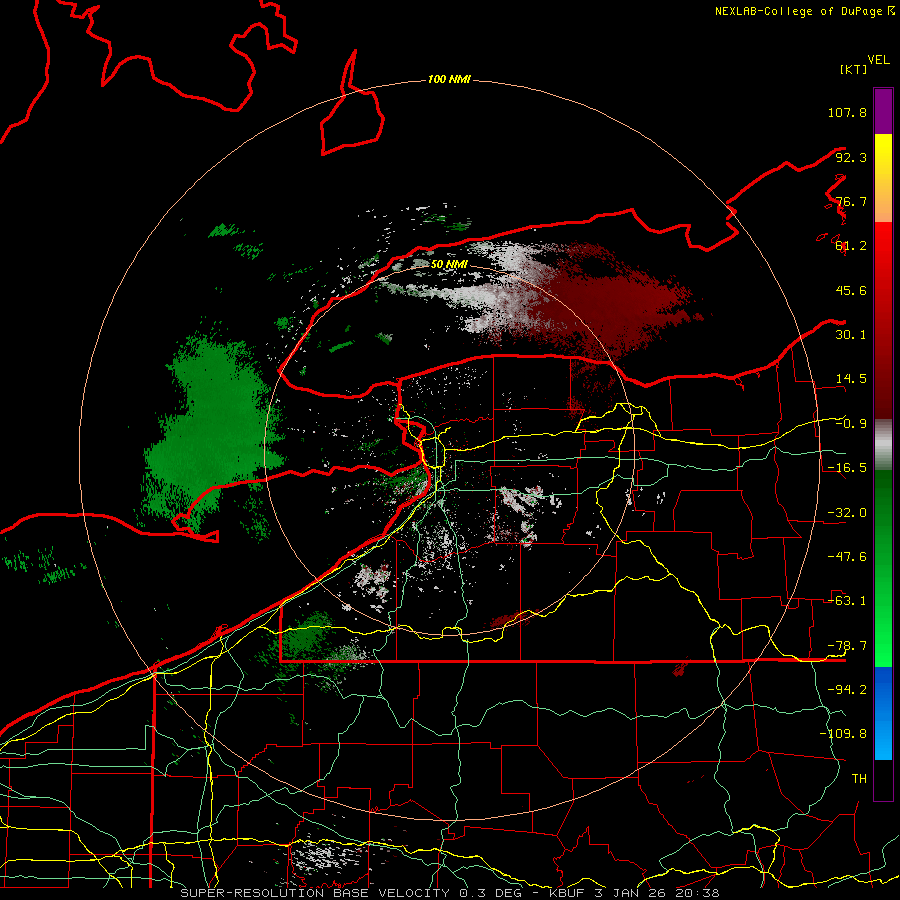Image resolution: width=900 pixels, height=900 pixels.
Task: Click the -94.2 velocity scale value
Action: tap(847, 690)
